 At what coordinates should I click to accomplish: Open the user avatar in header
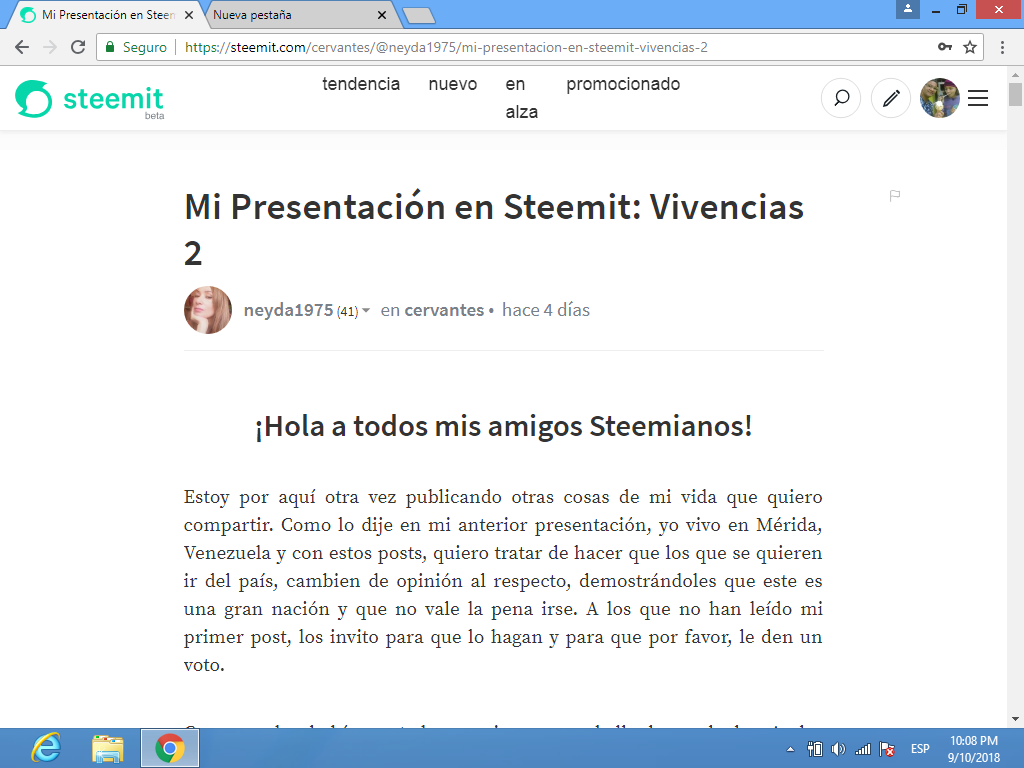coord(940,99)
